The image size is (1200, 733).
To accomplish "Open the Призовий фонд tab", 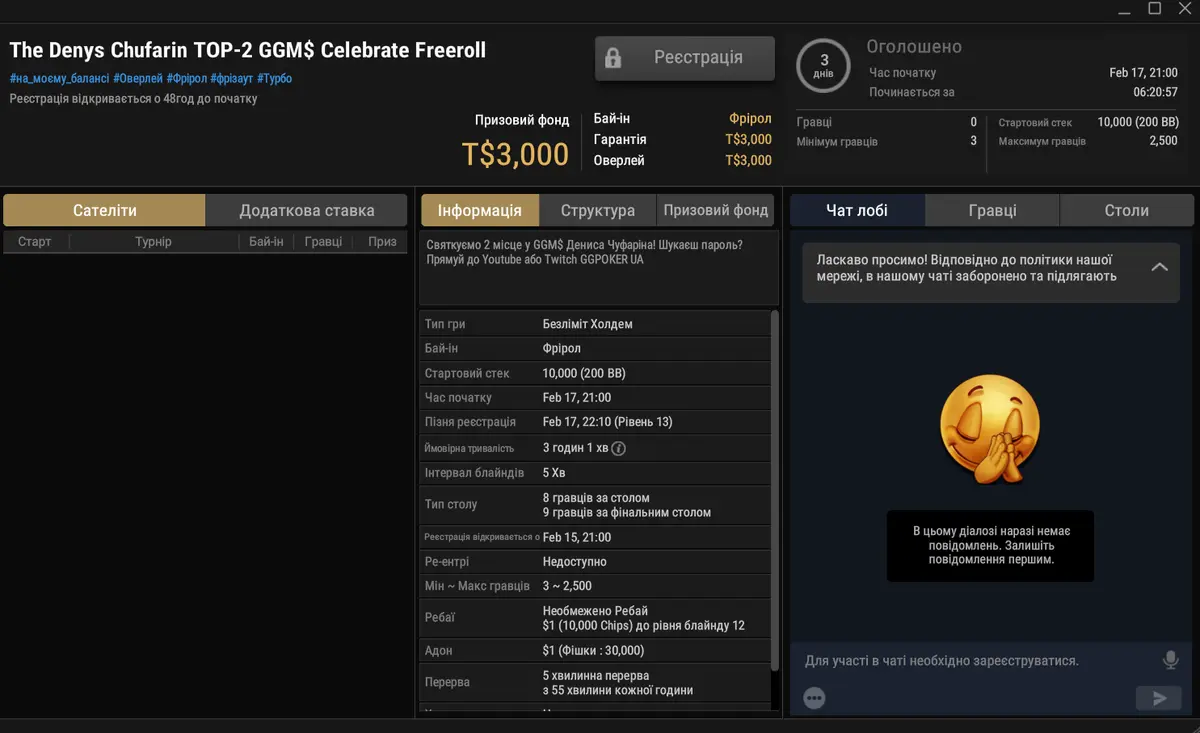I will click(x=715, y=210).
